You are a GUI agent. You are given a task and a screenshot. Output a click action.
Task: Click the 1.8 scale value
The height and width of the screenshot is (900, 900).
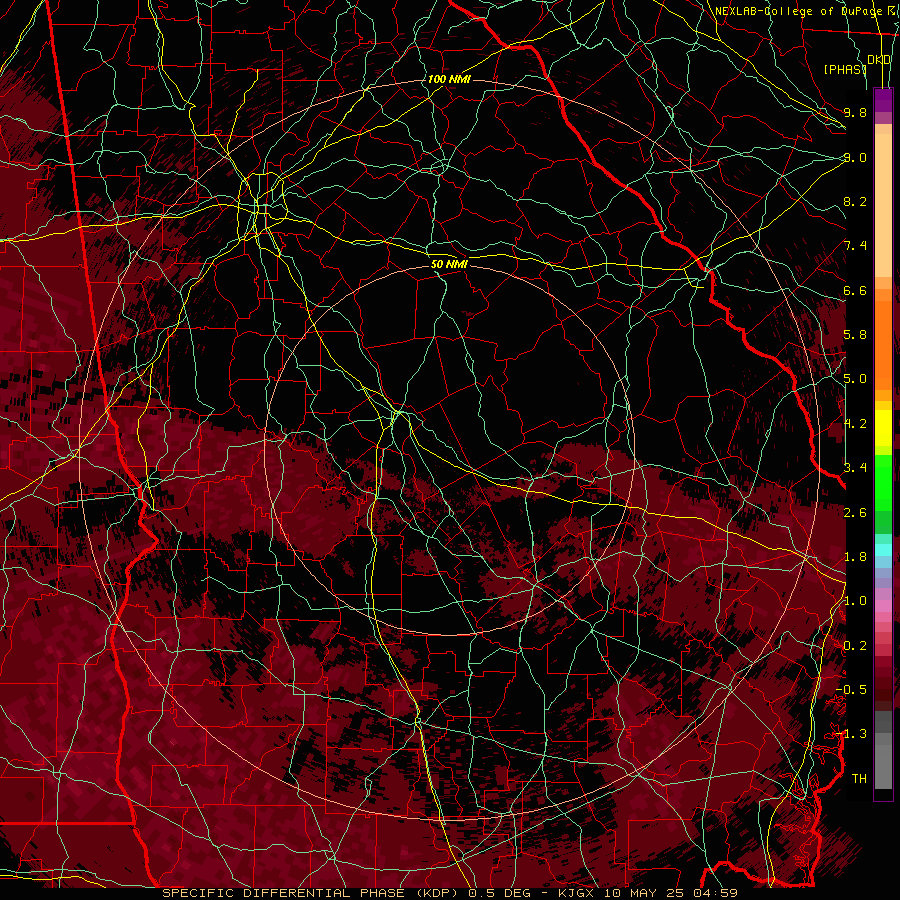click(855, 557)
